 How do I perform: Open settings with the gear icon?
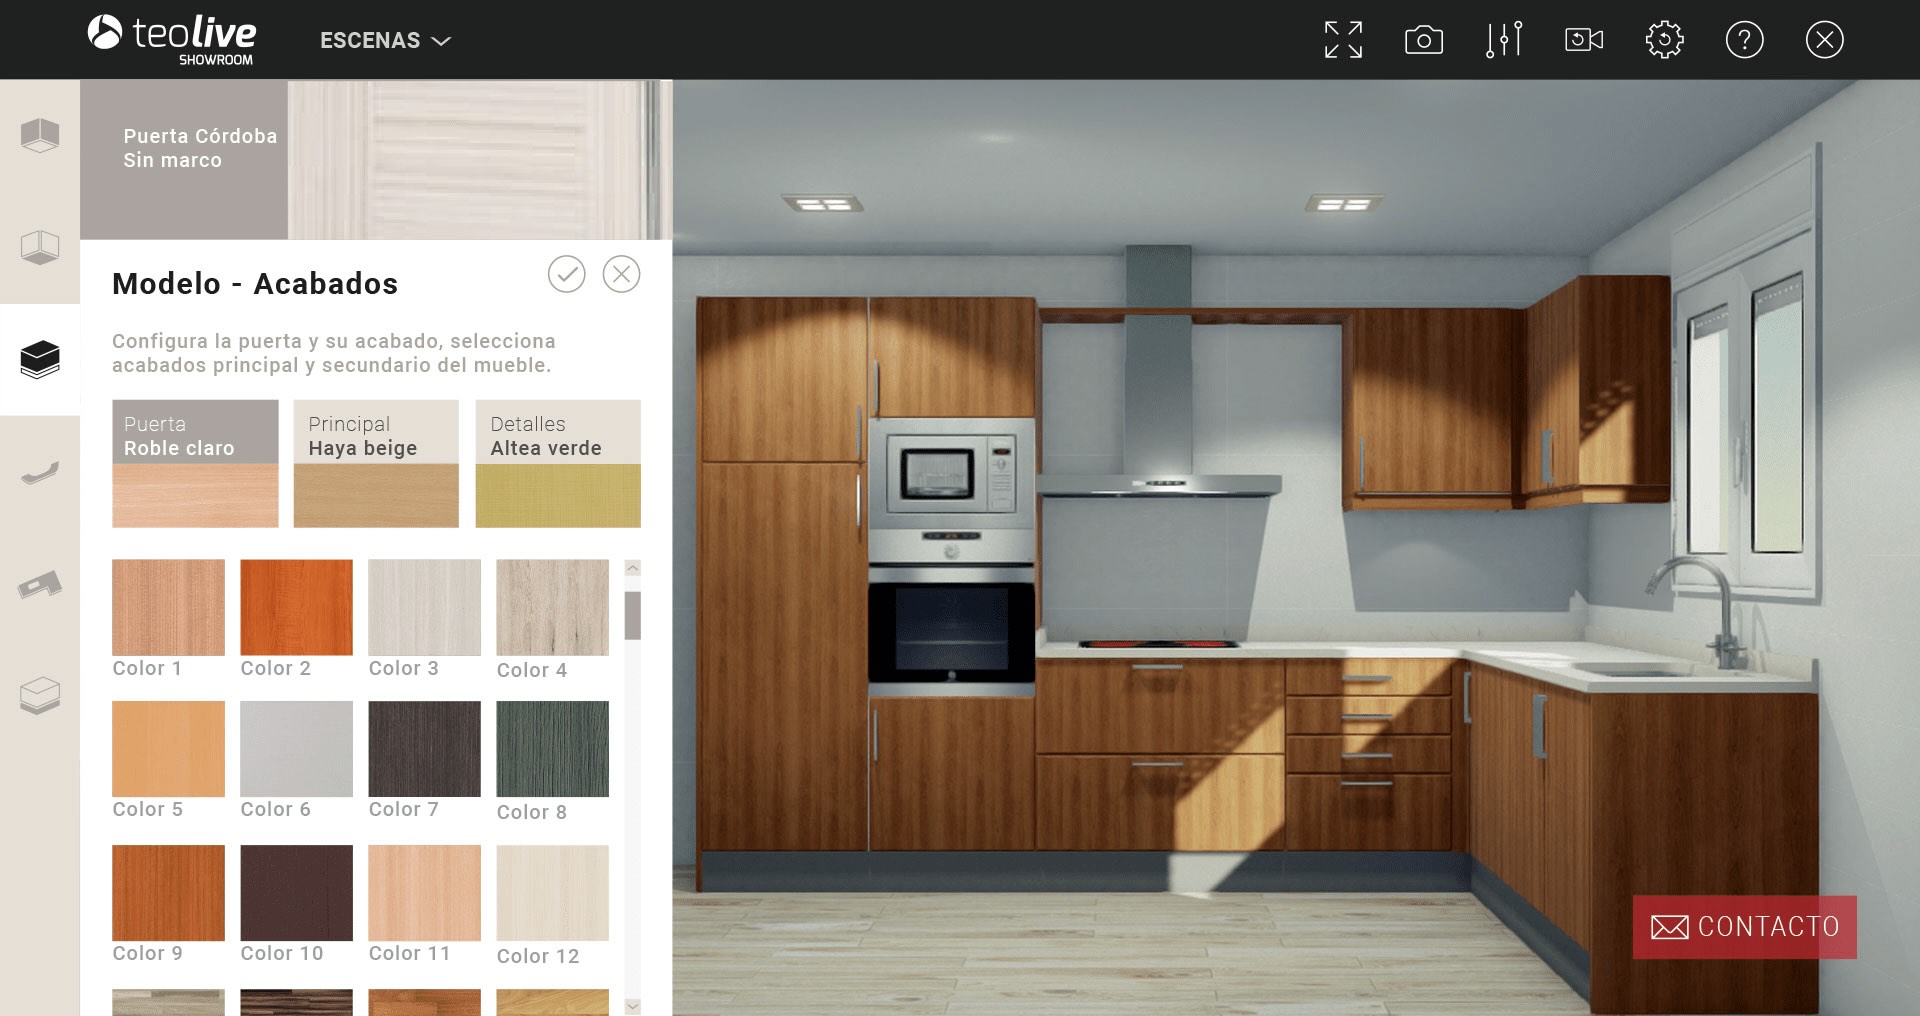click(1664, 40)
